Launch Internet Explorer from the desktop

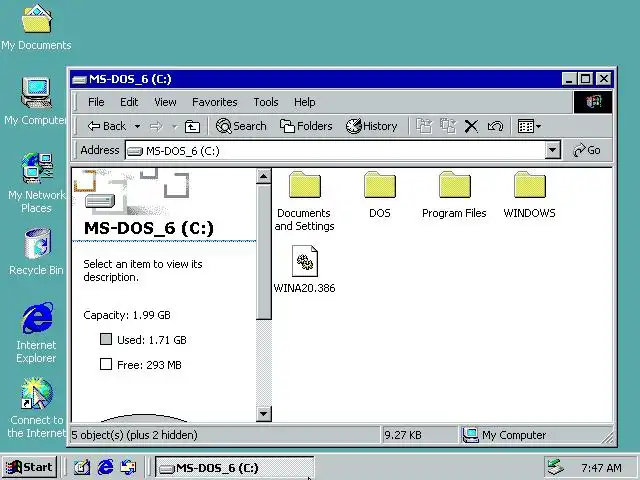click(36, 333)
